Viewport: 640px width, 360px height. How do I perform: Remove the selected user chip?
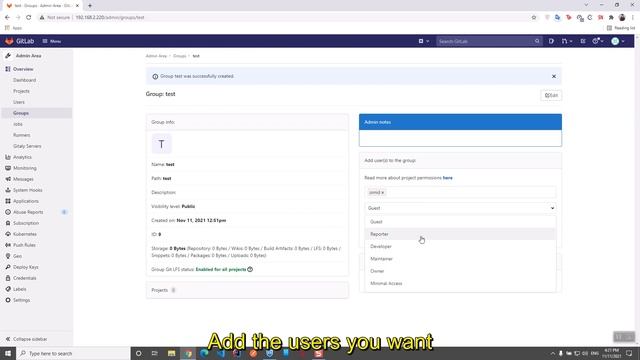click(383, 193)
